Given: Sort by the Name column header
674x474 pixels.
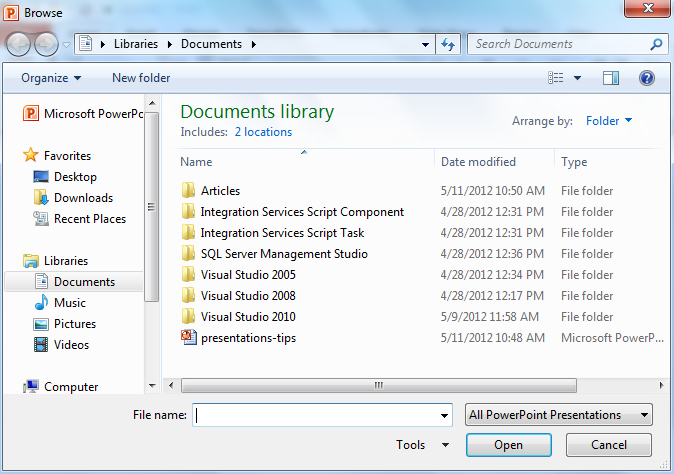Looking at the screenshot, I should click(196, 162).
